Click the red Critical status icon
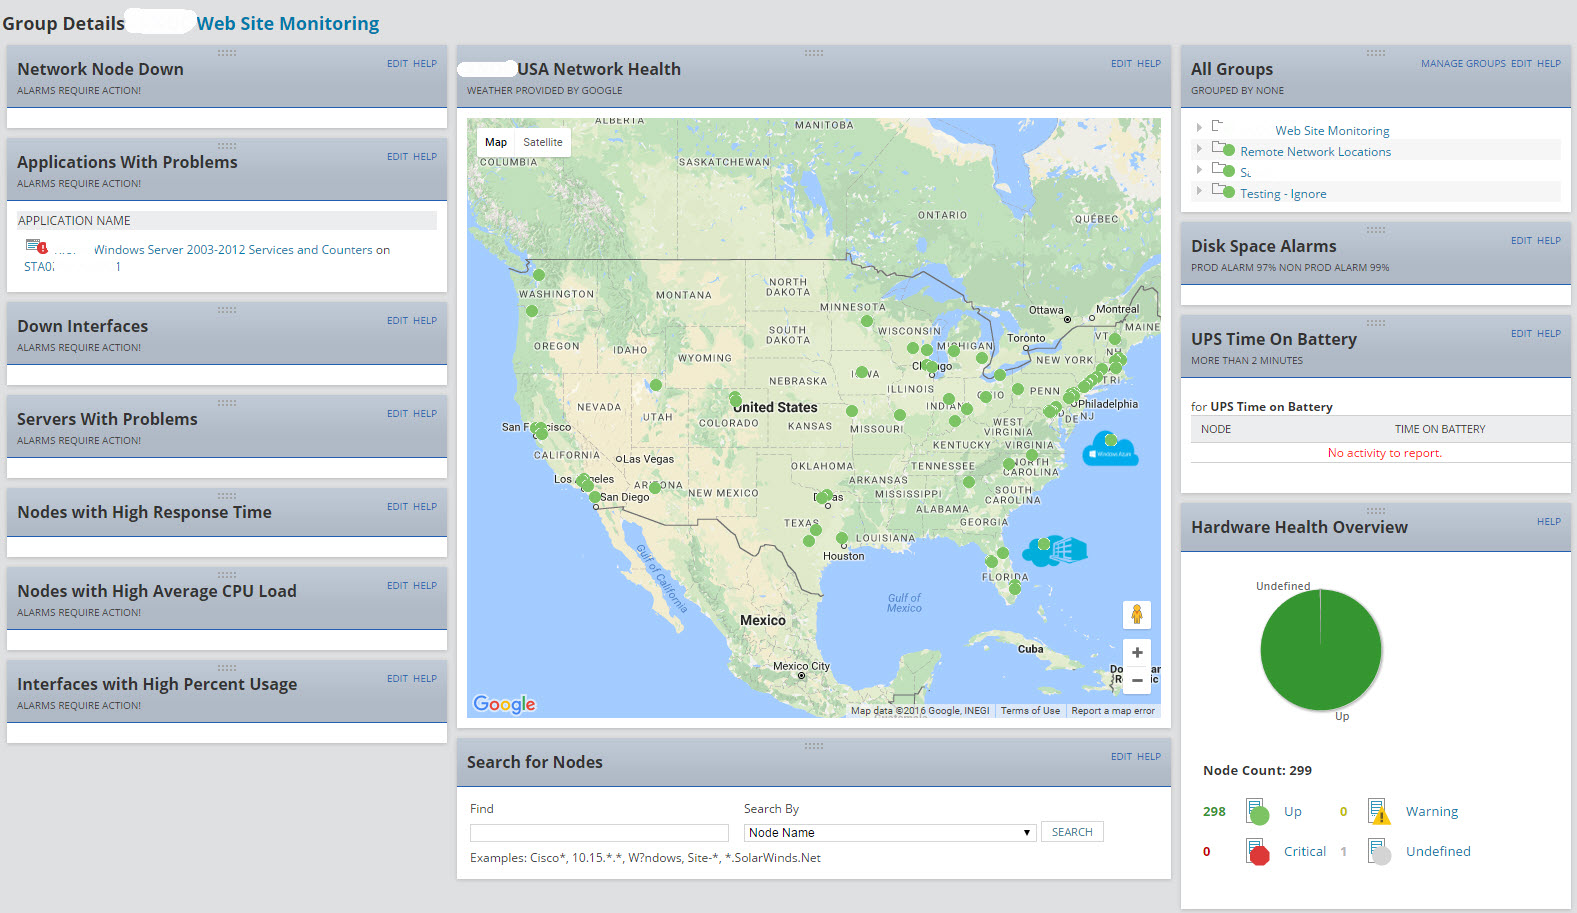This screenshot has height=913, width=1577. (x=1257, y=851)
